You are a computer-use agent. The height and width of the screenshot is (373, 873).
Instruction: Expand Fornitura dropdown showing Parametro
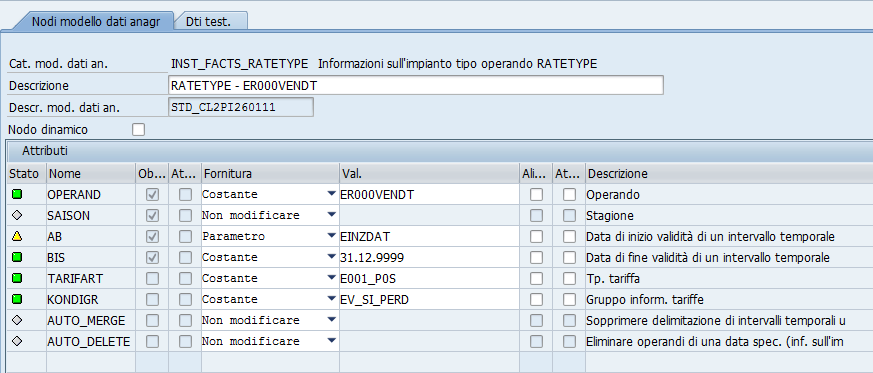(332, 237)
